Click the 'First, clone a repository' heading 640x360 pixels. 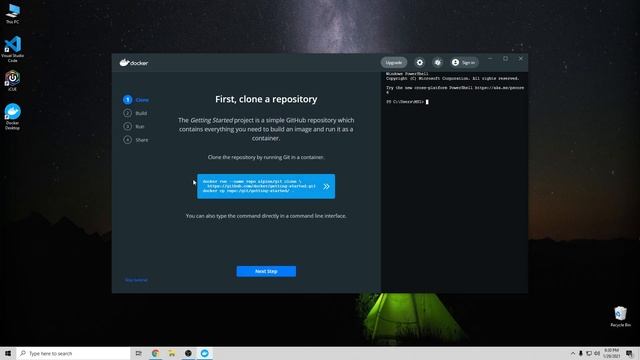(266, 99)
